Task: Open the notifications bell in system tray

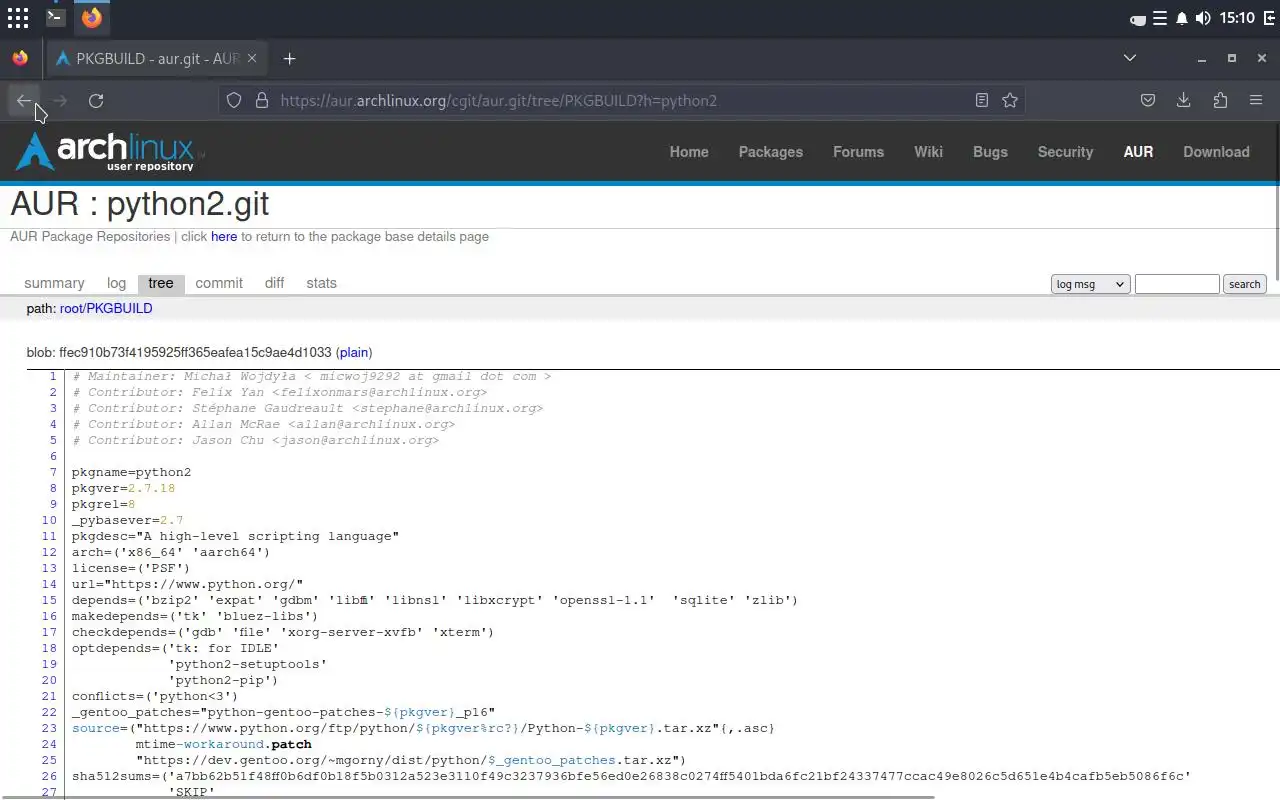Action: 1182,18
